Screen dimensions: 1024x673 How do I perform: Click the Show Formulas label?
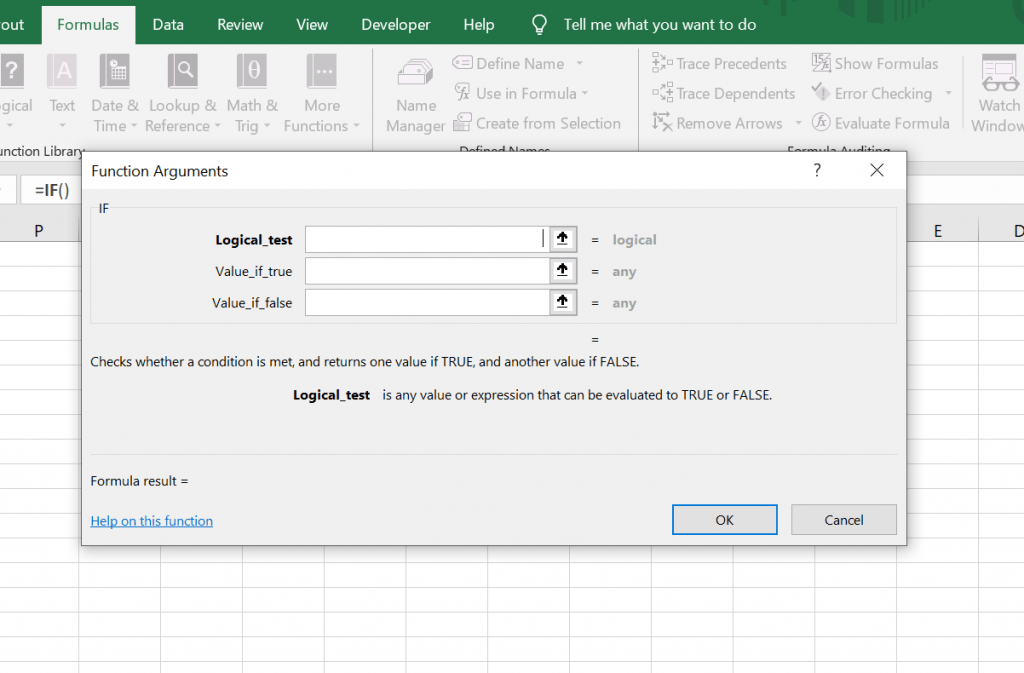point(886,63)
